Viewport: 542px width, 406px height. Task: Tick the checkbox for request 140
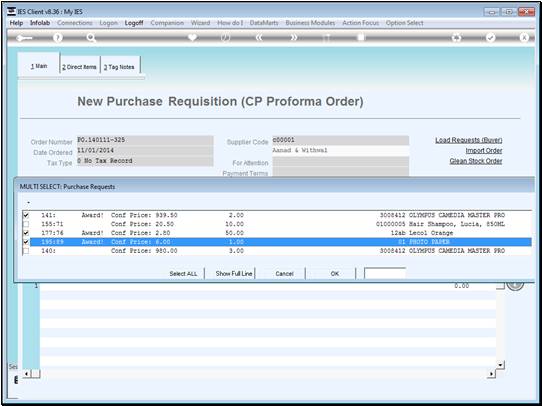[x=26, y=251]
